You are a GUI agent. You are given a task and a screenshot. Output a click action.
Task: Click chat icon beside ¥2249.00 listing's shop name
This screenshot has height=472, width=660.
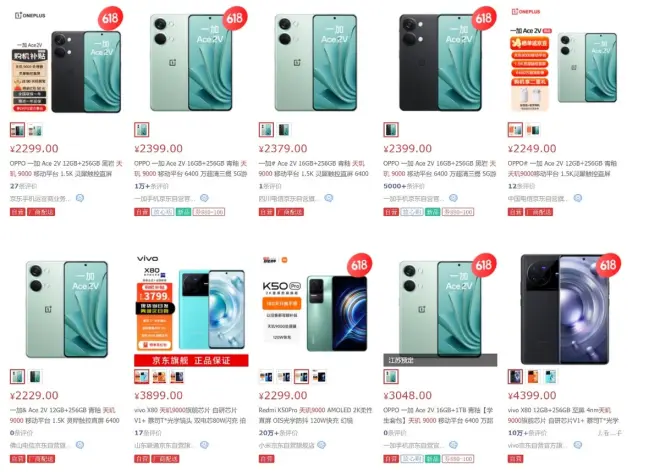(x=578, y=198)
